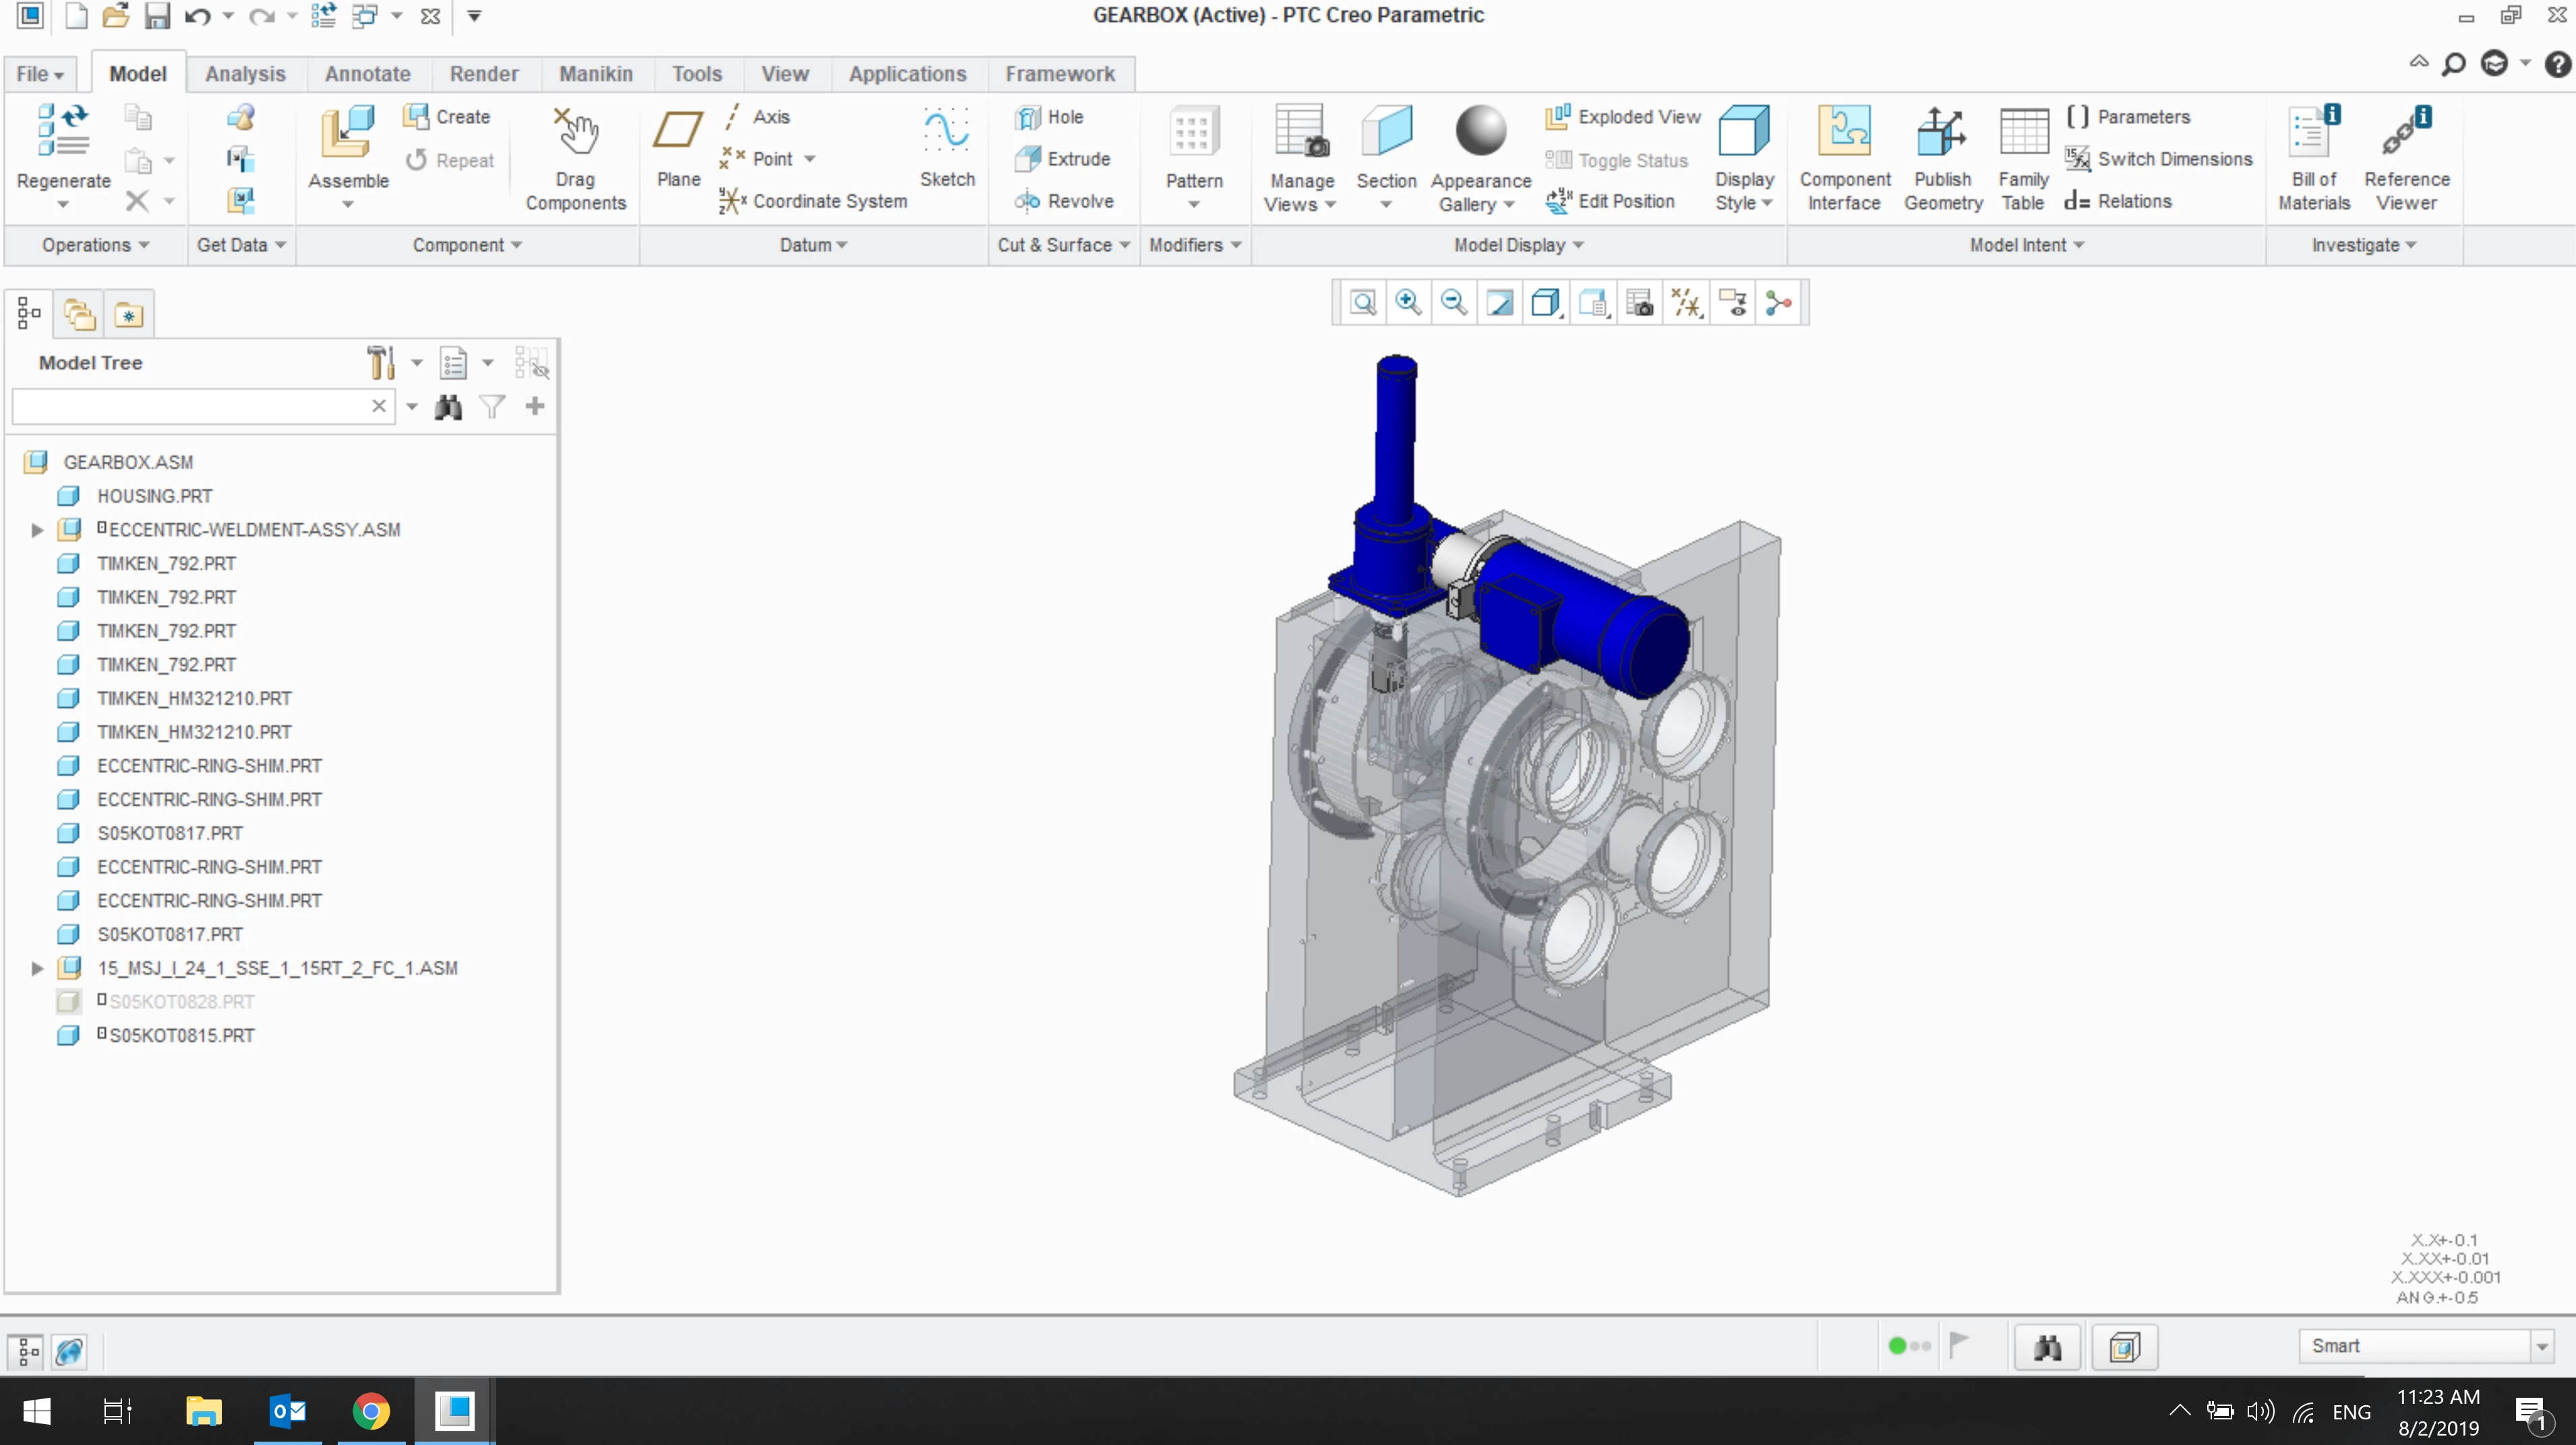Switch Dimensions display toggle
Viewport: 2576px width, 1445px height.
(2158, 159)
